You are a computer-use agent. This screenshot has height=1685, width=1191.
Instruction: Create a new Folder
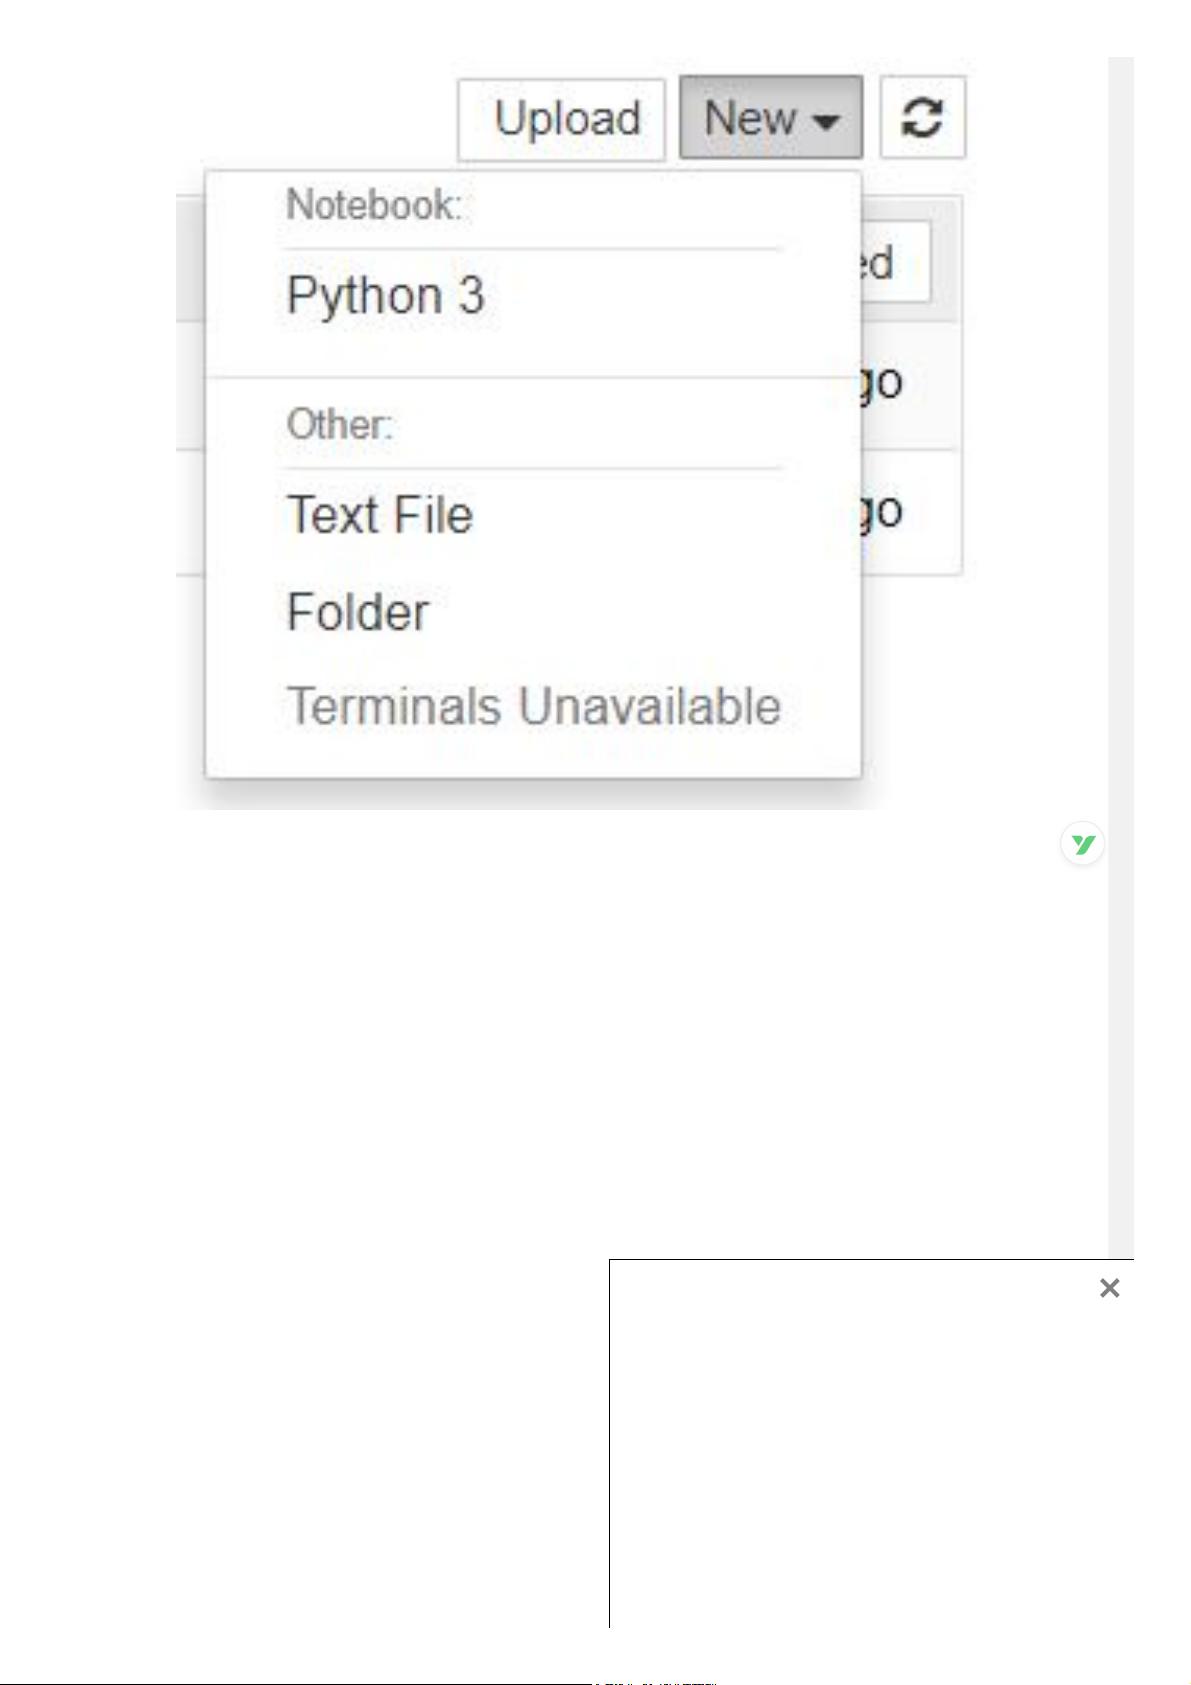[x=358, y=612]
